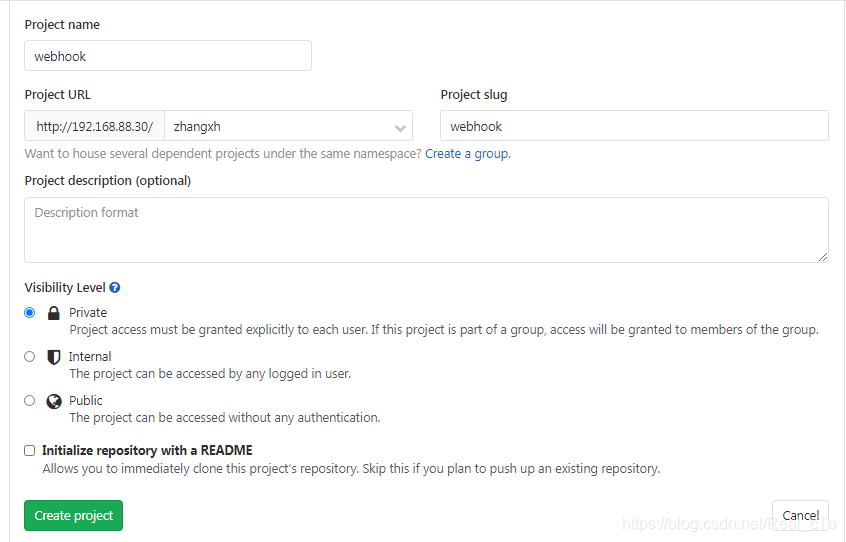
Task: Open the Create a group link
Action: 467,154
